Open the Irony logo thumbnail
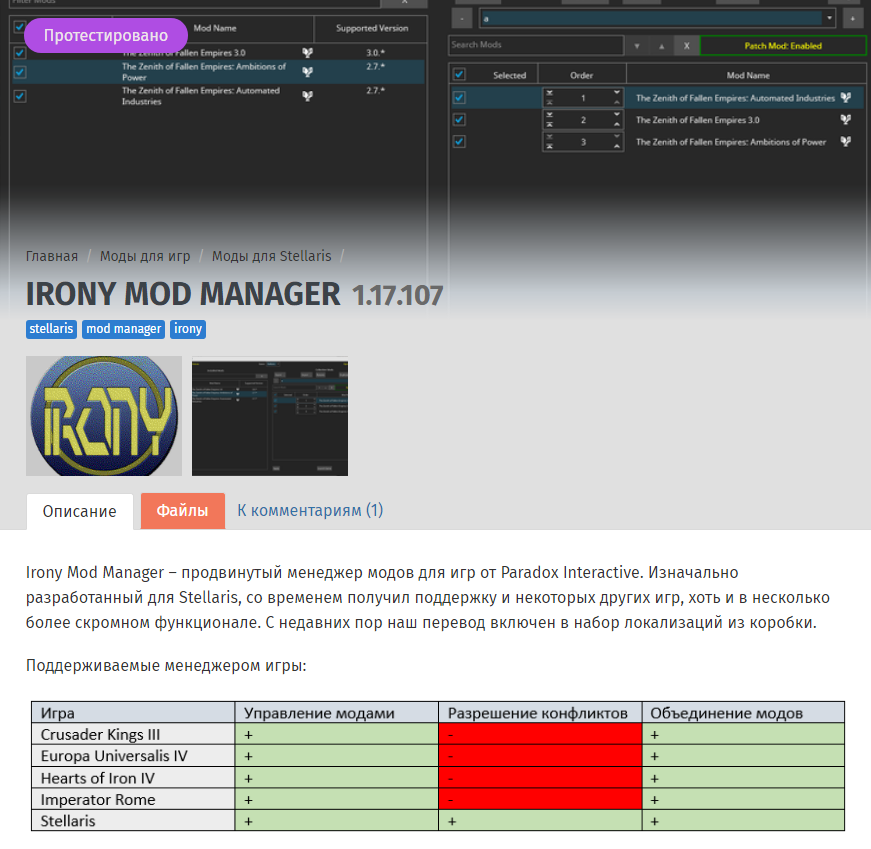871x849 pixels. (104, 416)
